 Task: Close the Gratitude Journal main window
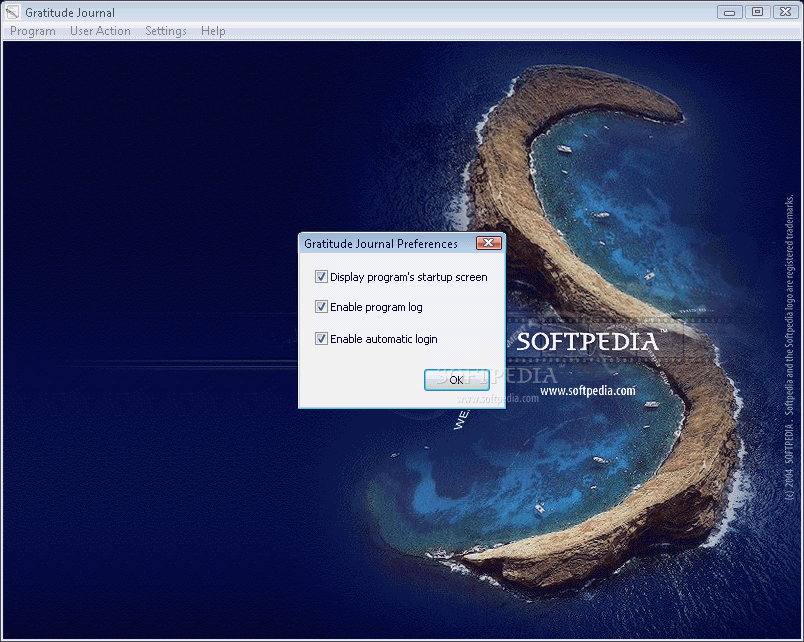(x=785, y=12)
